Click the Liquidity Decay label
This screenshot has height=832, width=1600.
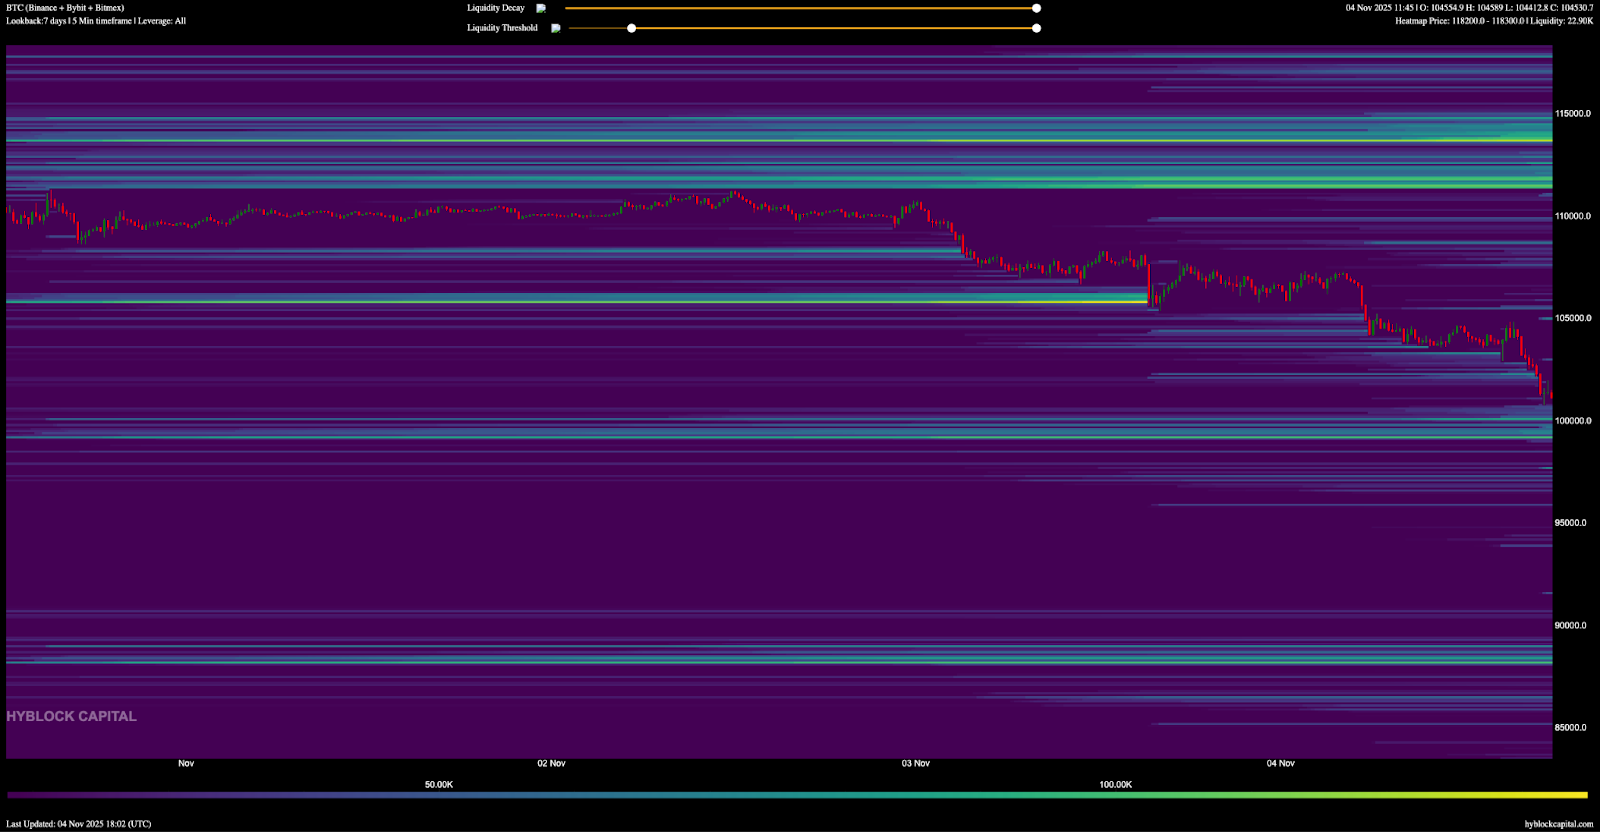[495, 8]
